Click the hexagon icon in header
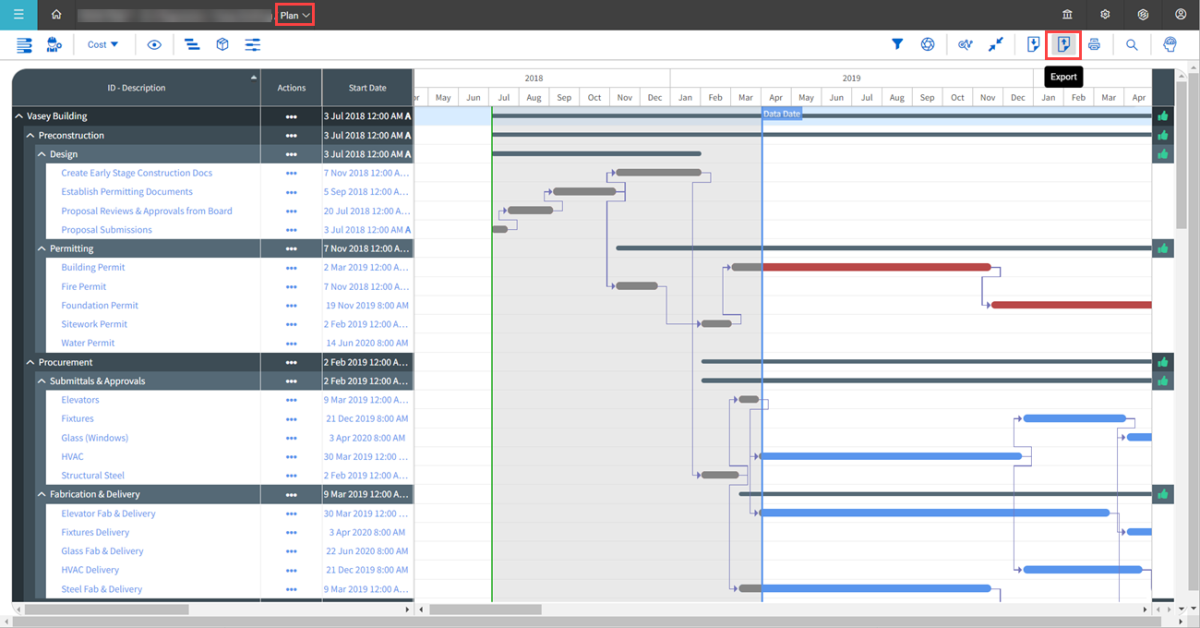 1143,15
